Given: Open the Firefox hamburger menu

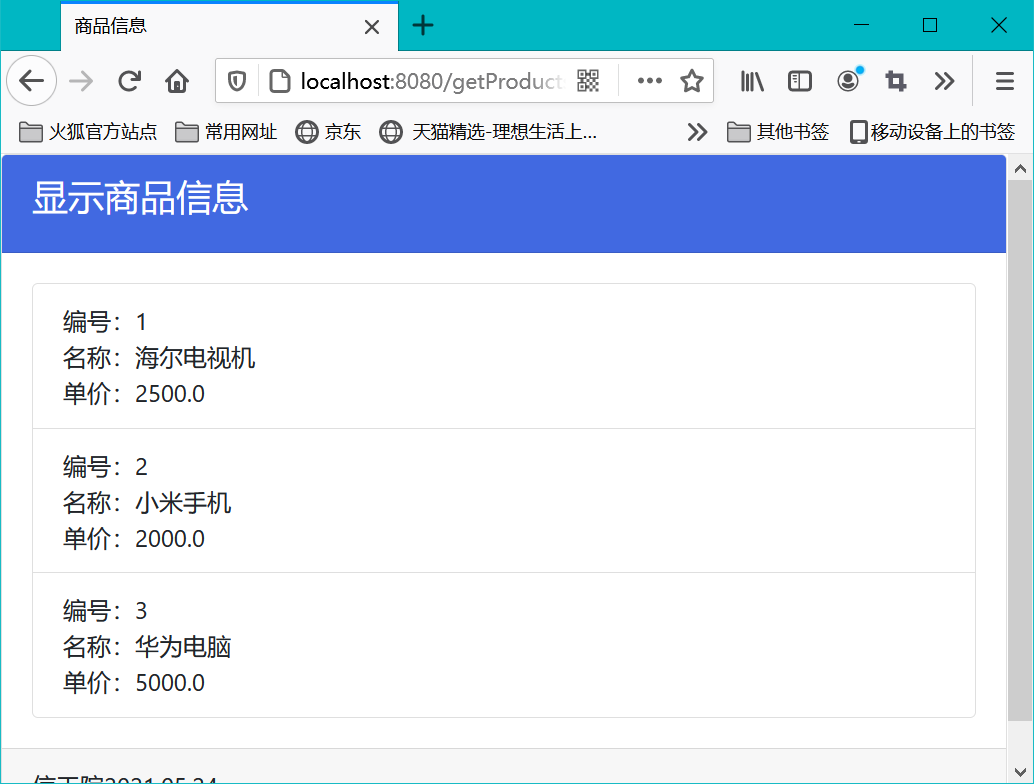Looking at the screenshot, I should point(1004,81).
